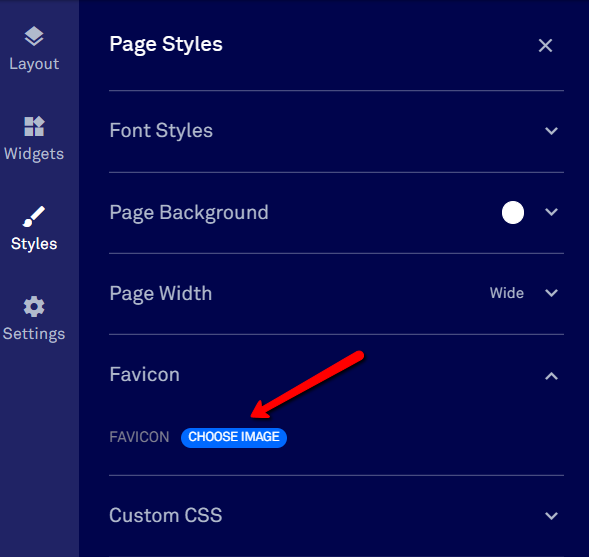Viewport: 589px width, 557px height.
Task: Click the Choose Image button
Action: (x=234, y=437)
